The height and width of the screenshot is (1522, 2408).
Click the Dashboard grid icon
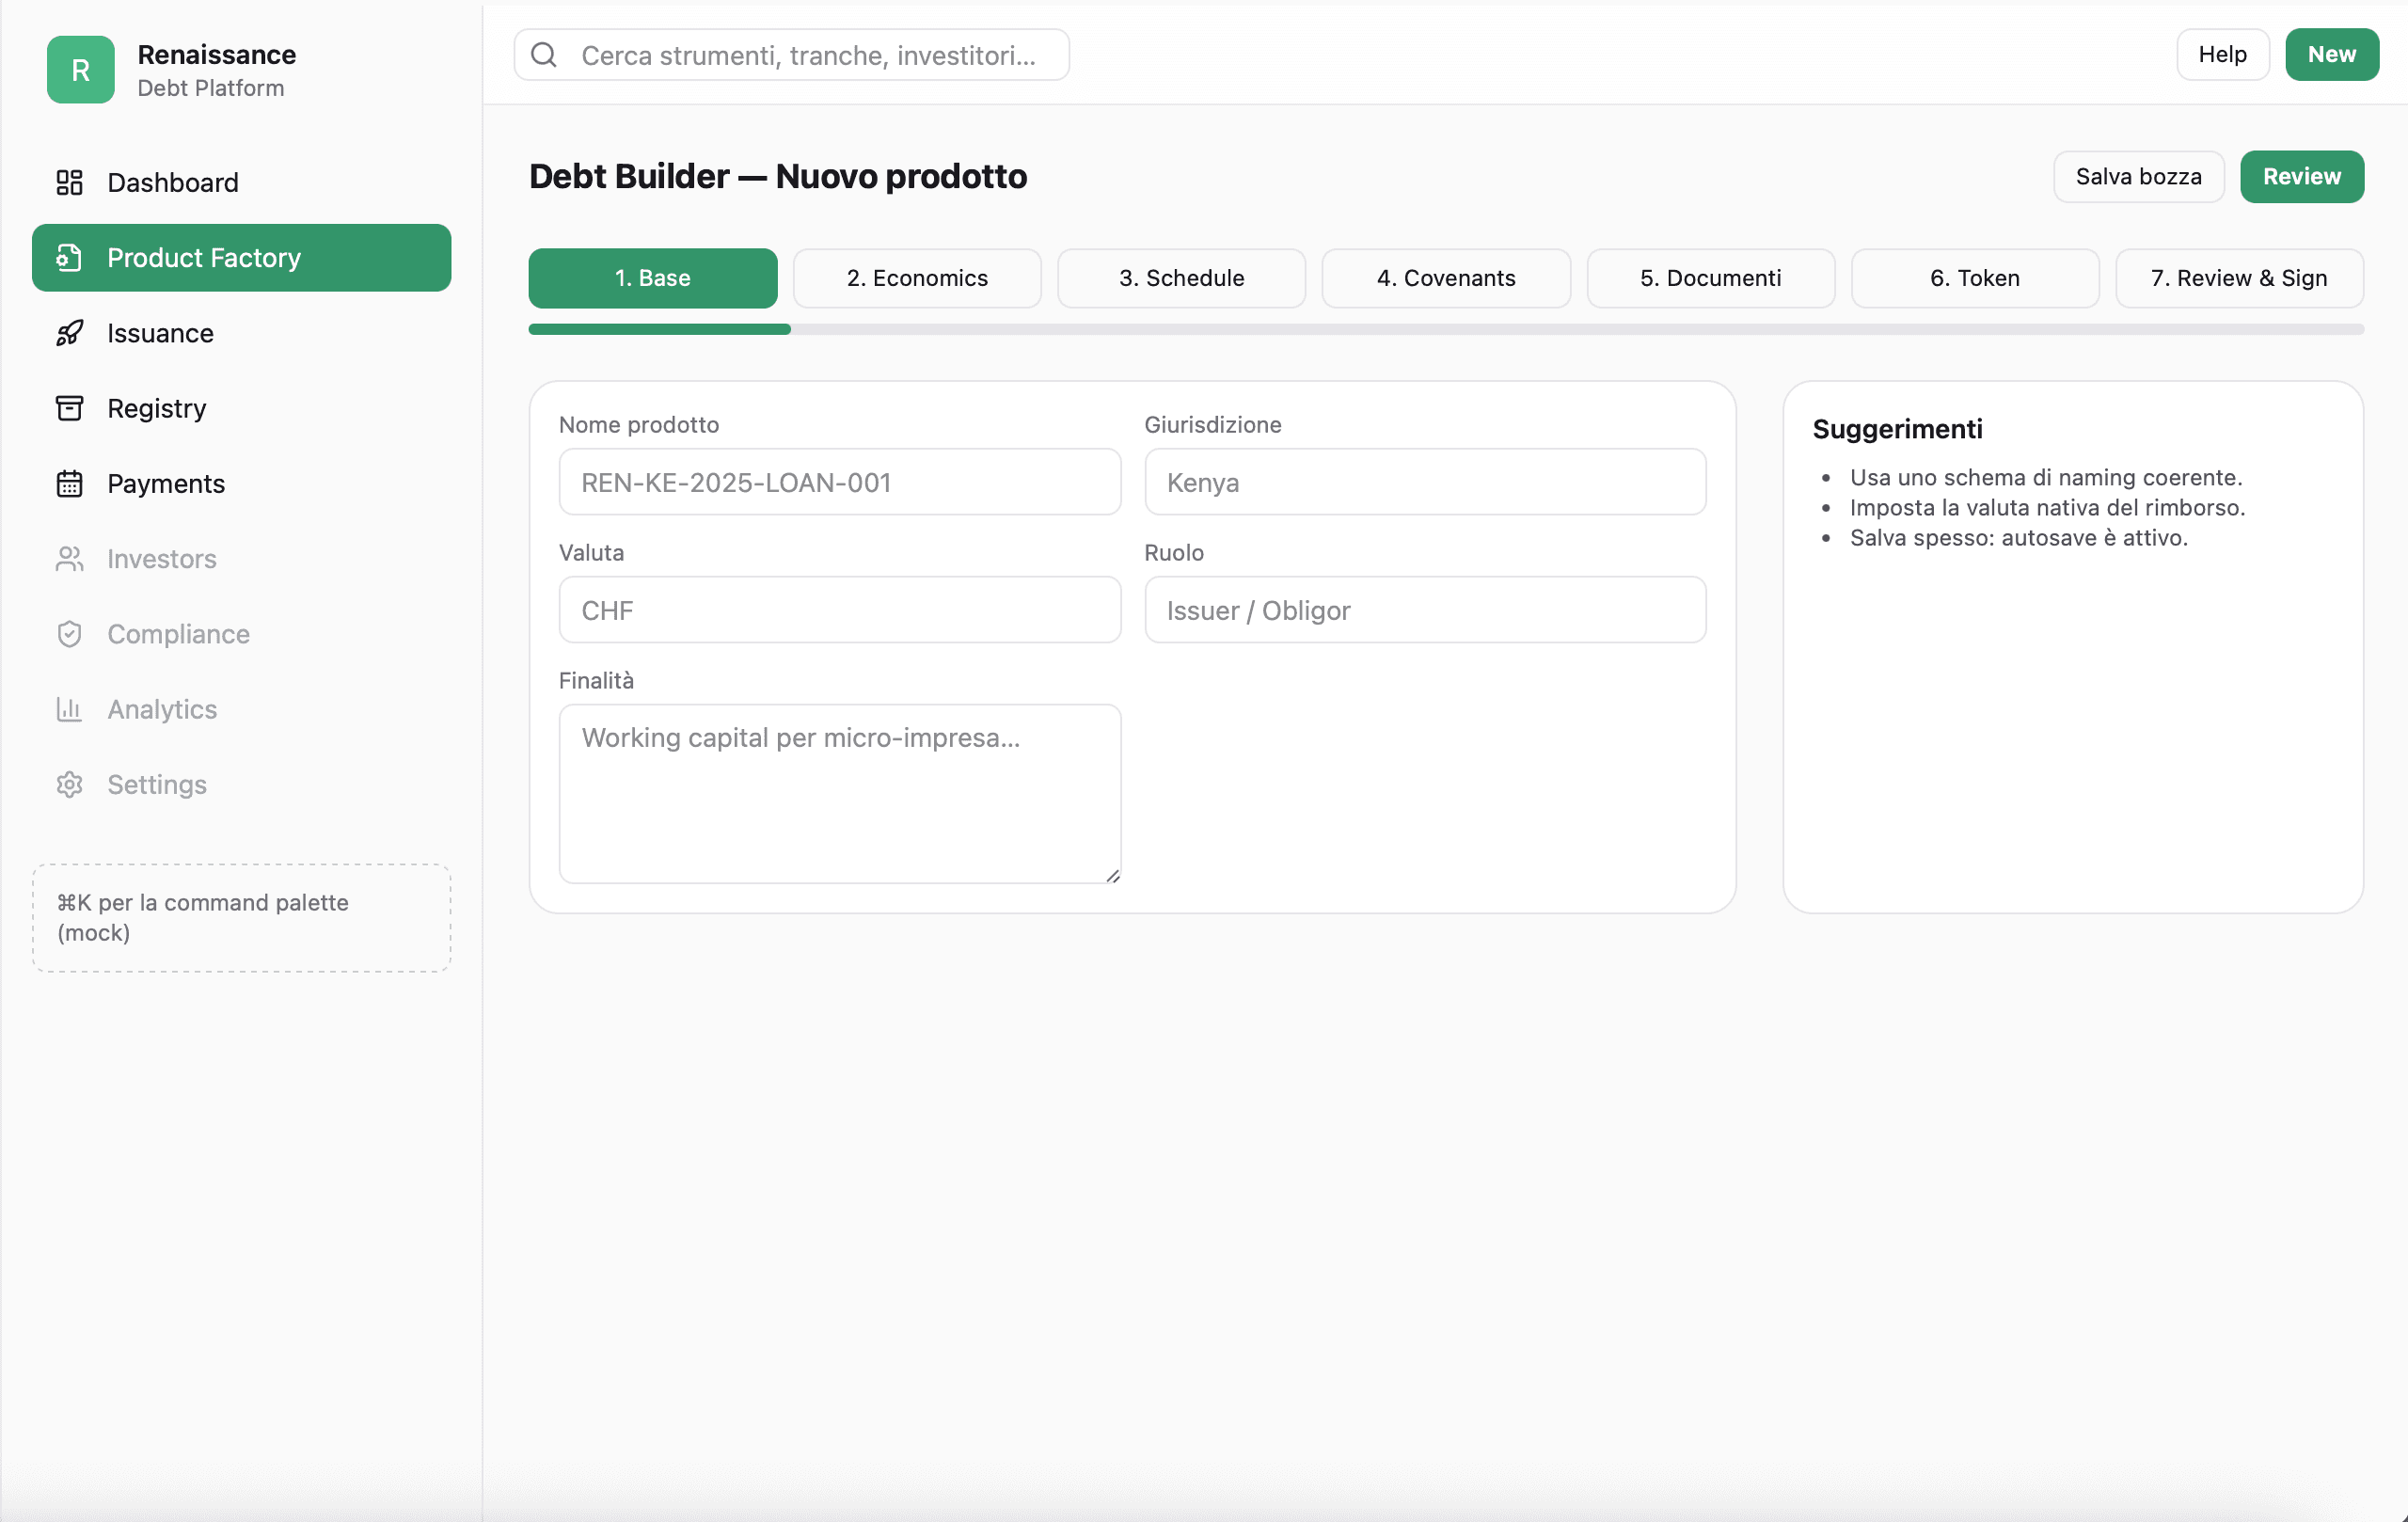coord(69,182)
